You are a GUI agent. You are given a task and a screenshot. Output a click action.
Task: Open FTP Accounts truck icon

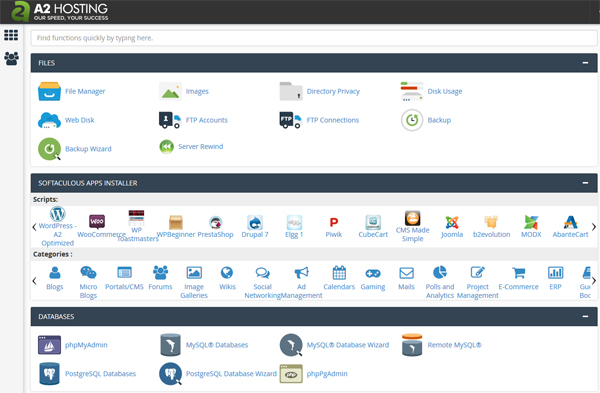tap(170, 120)
